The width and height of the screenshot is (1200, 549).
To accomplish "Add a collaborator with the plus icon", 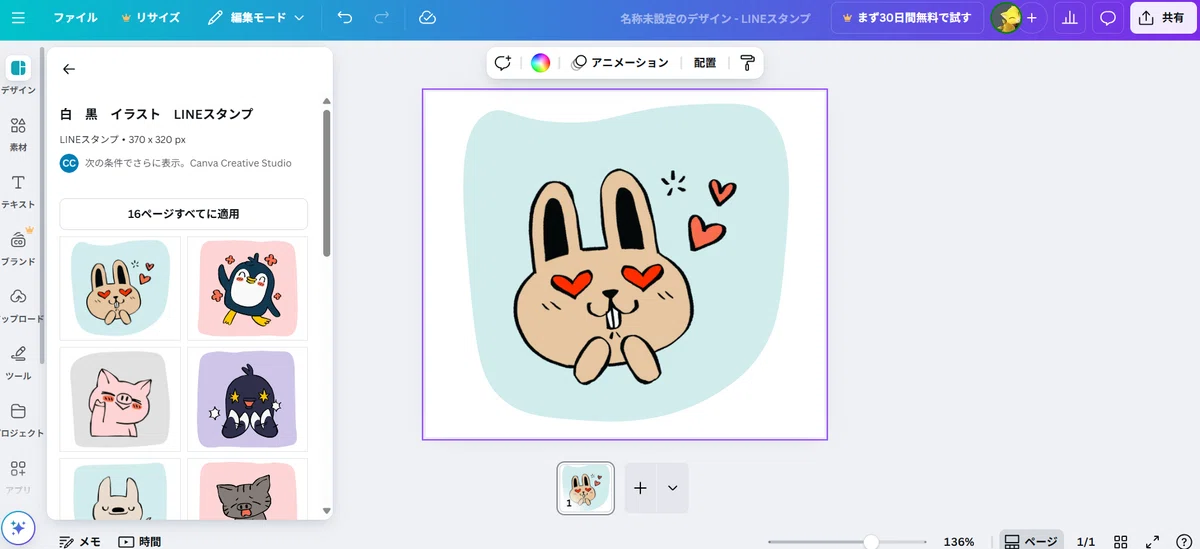I will tap(1032, 18).
